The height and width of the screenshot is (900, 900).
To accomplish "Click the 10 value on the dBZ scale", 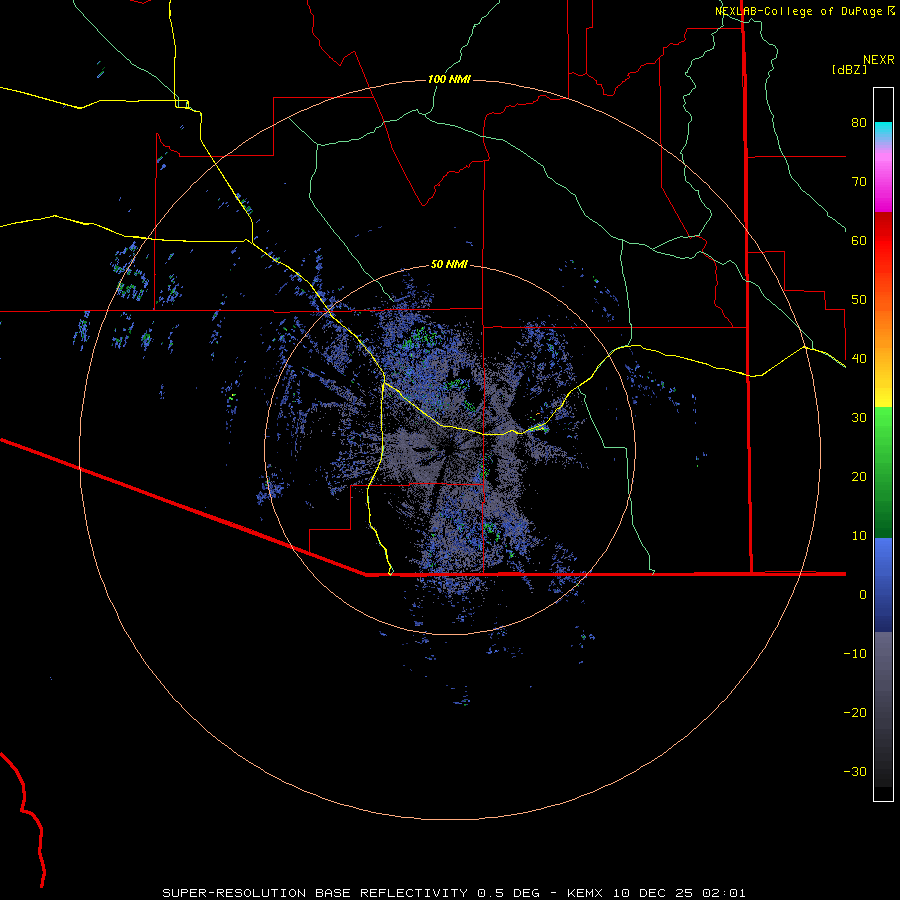I will click(859, 536).
